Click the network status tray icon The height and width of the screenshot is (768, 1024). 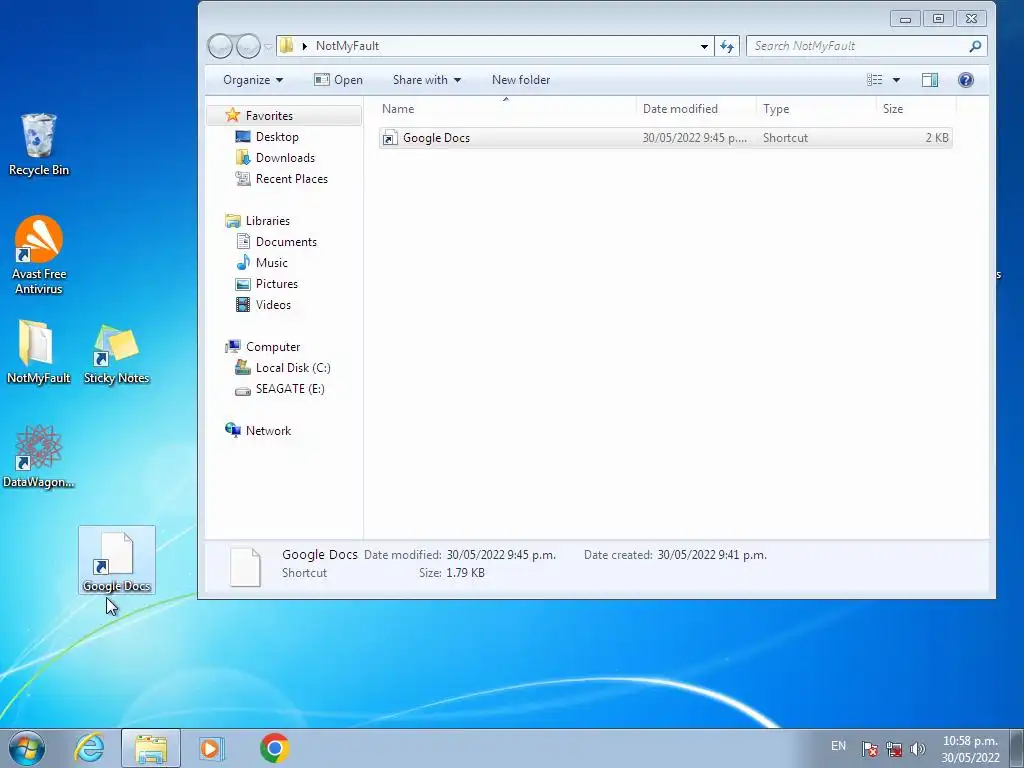click(x=893, y=748)
